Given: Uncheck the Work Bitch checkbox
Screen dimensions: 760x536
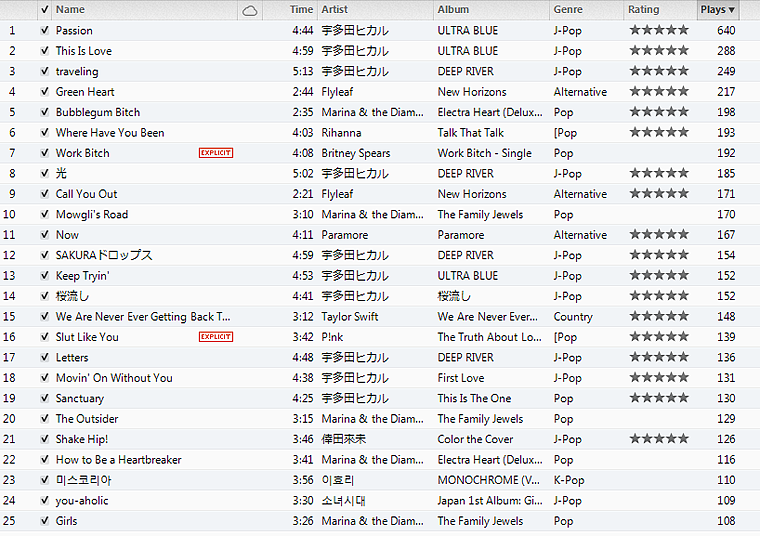Looking at the screenshot, I should (x=45, y=153).
